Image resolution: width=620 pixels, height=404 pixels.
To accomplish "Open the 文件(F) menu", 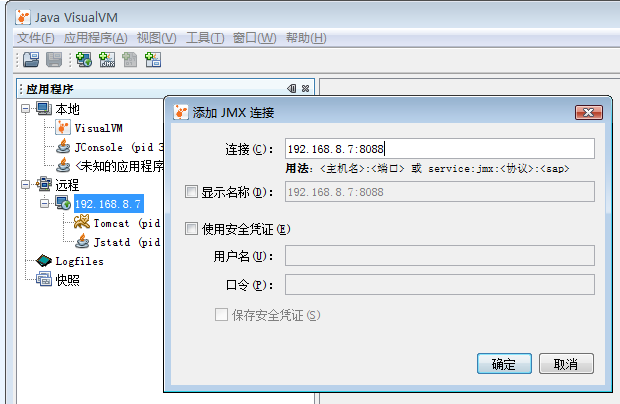I will [x=36, y=38].
